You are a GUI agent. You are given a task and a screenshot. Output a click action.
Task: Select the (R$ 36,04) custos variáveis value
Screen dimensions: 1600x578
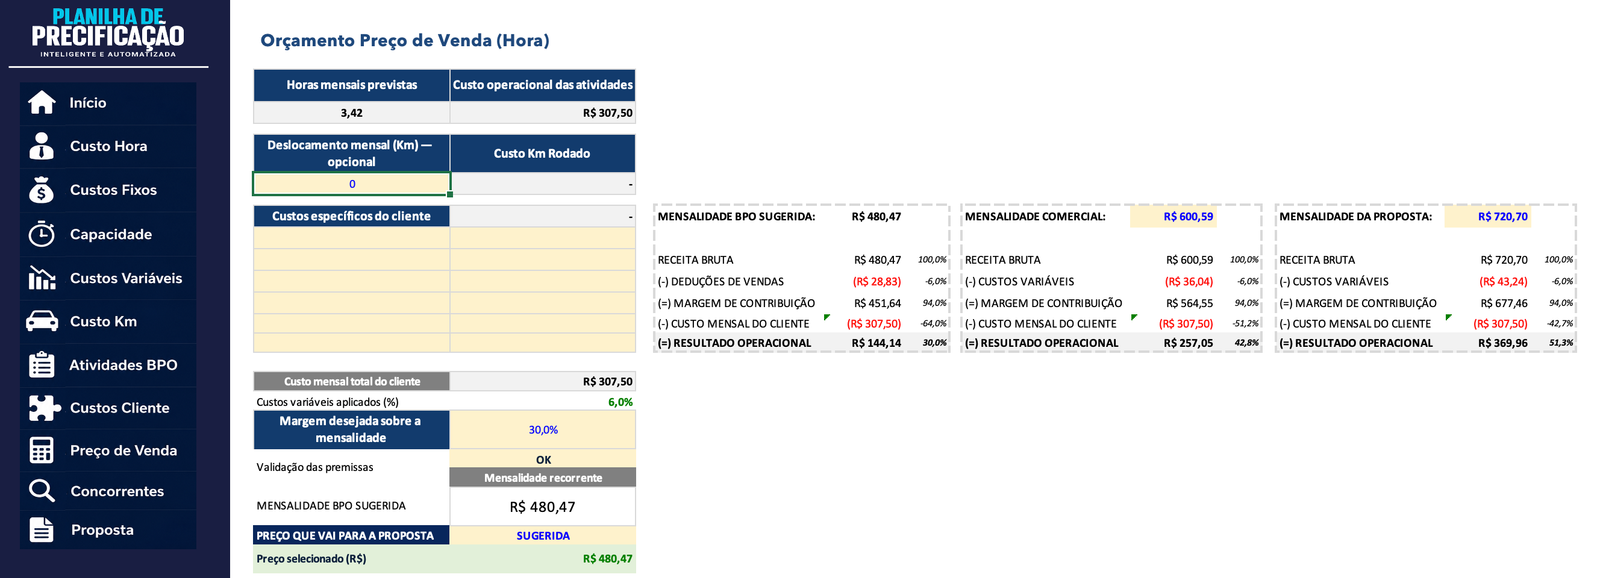(x=1189, y=282)
